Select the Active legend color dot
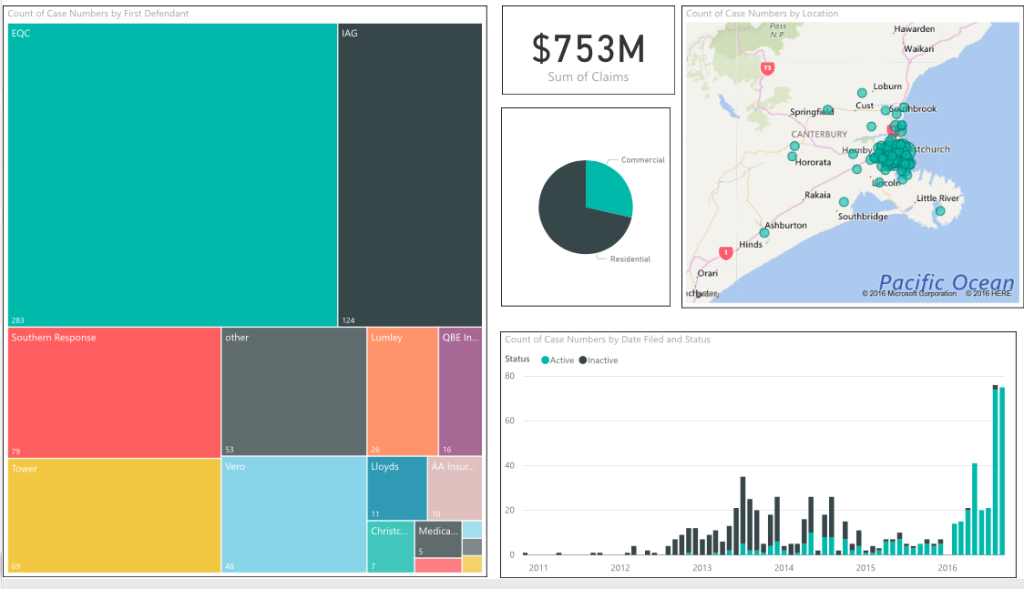The width and height of the screenshot is (1024, 589). [545, 360]
